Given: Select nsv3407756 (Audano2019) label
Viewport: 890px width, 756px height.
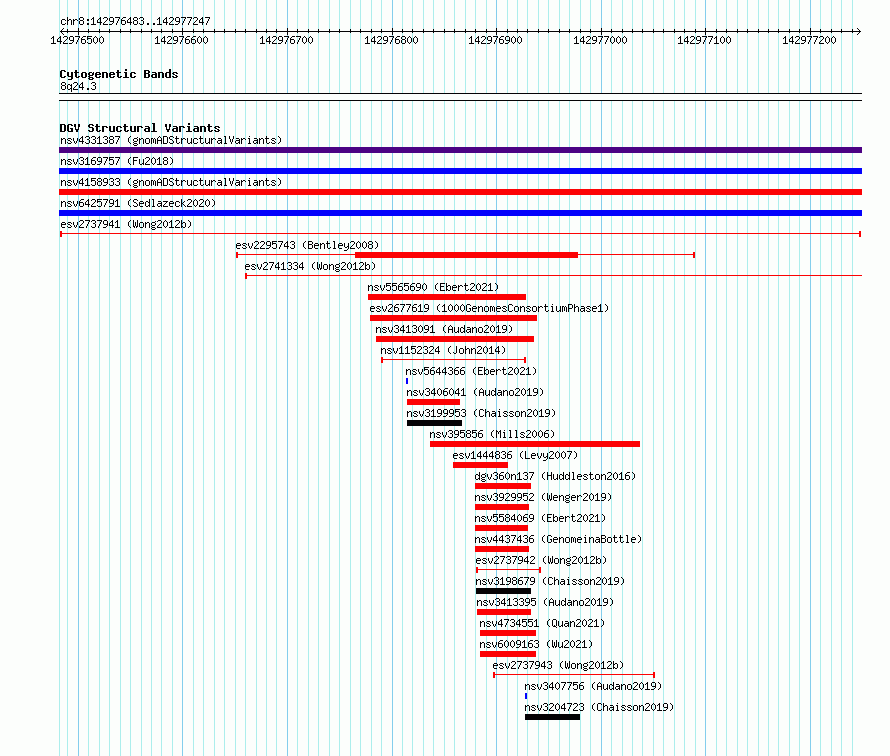Looking at the screenshot, I should tap(593, 686).
